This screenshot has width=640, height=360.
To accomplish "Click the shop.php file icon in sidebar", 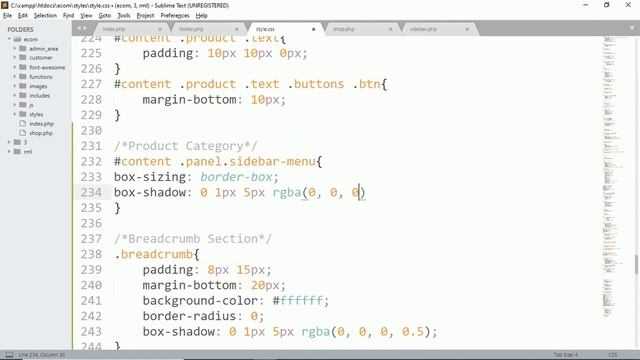I will [x=23, y=133].
